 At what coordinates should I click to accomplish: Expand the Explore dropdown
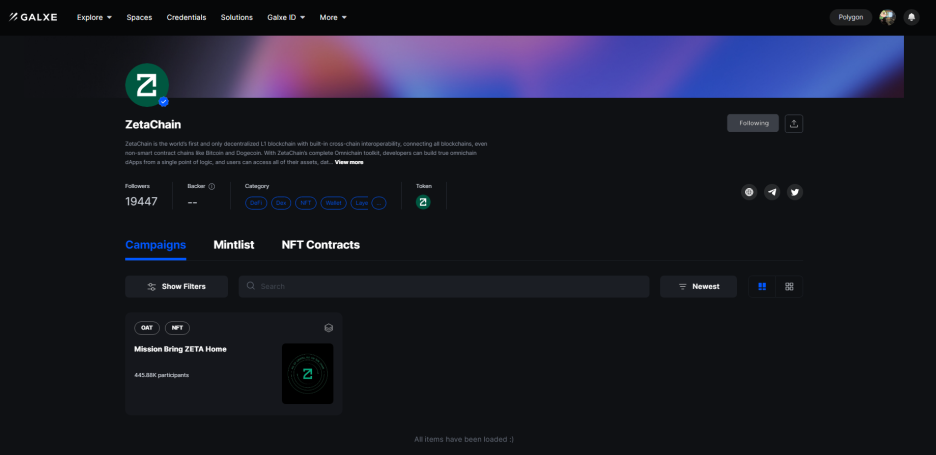[94, 17]
